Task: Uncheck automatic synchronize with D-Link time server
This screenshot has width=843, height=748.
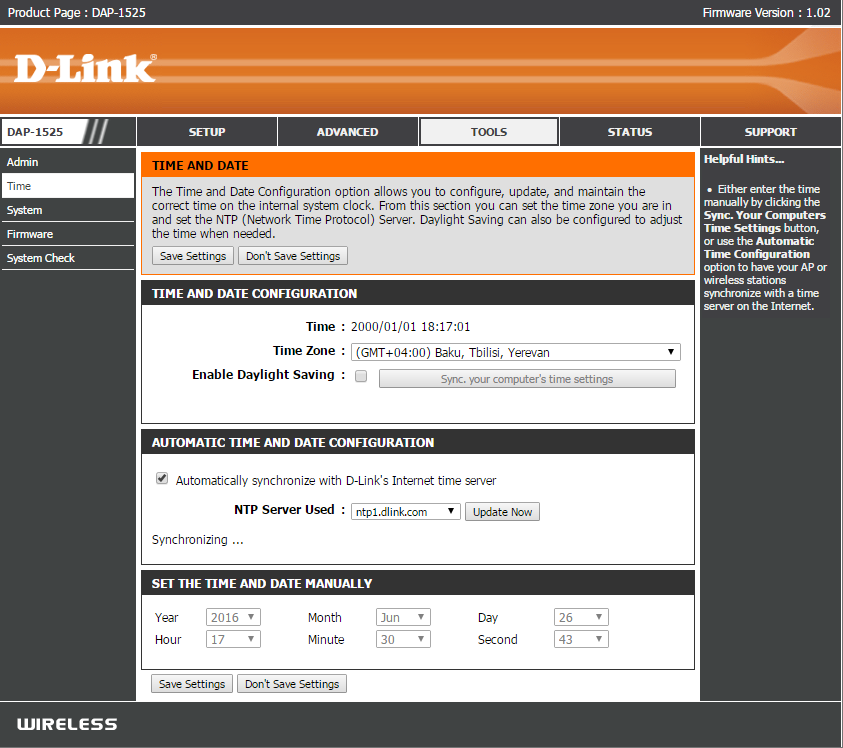Action: click(162, 478)
